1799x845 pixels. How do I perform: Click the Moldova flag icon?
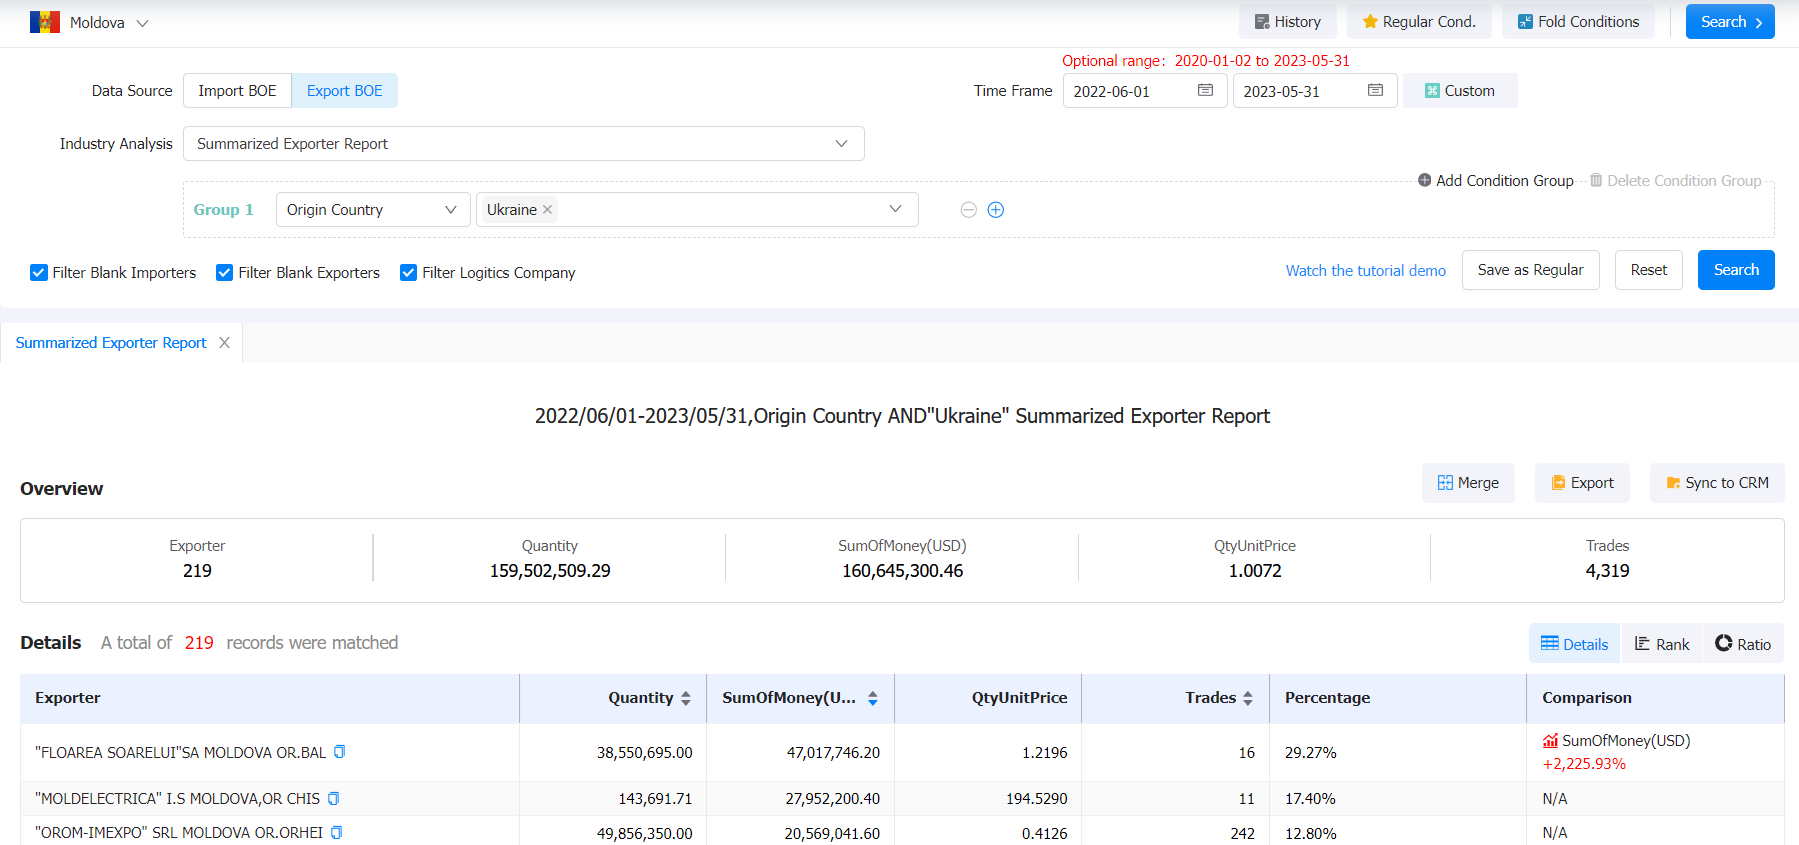(x=45, y=22)
